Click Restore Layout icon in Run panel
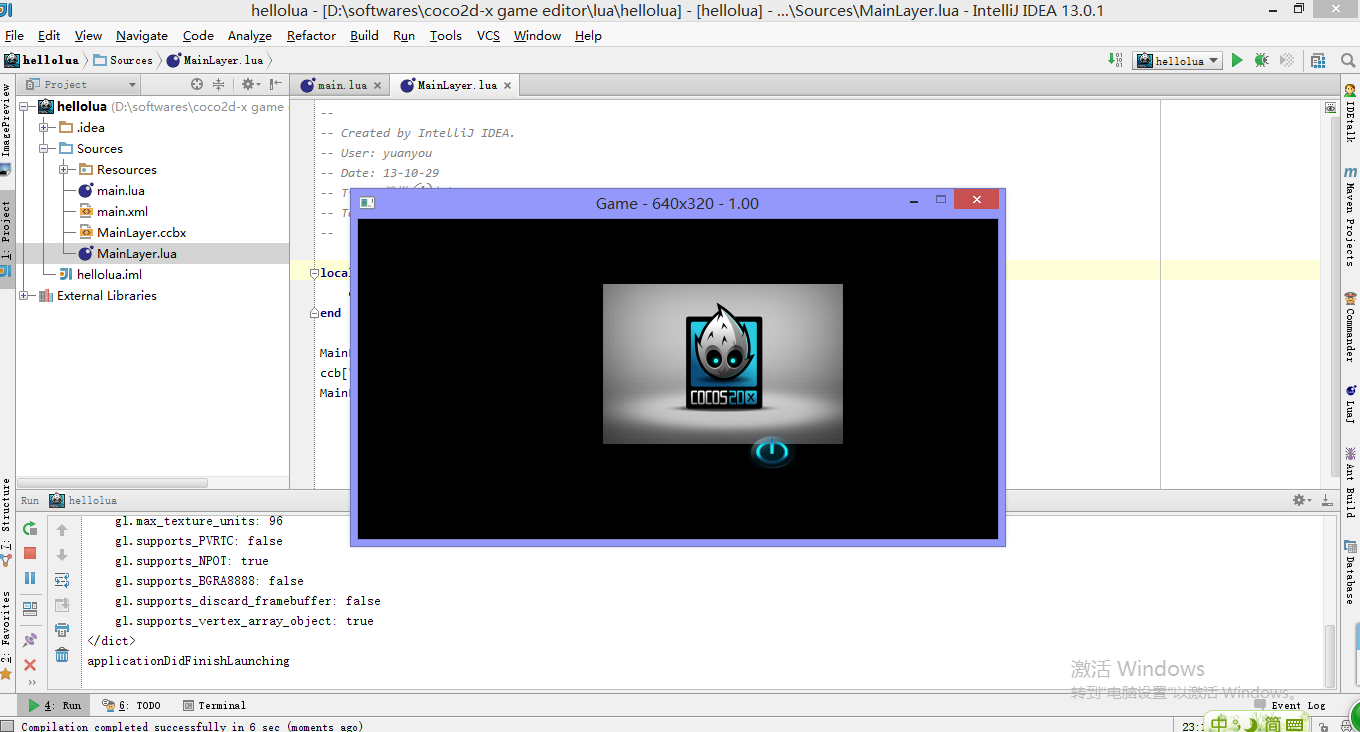The width and height of the screenshot is (1360, 732). coord(30,607)
